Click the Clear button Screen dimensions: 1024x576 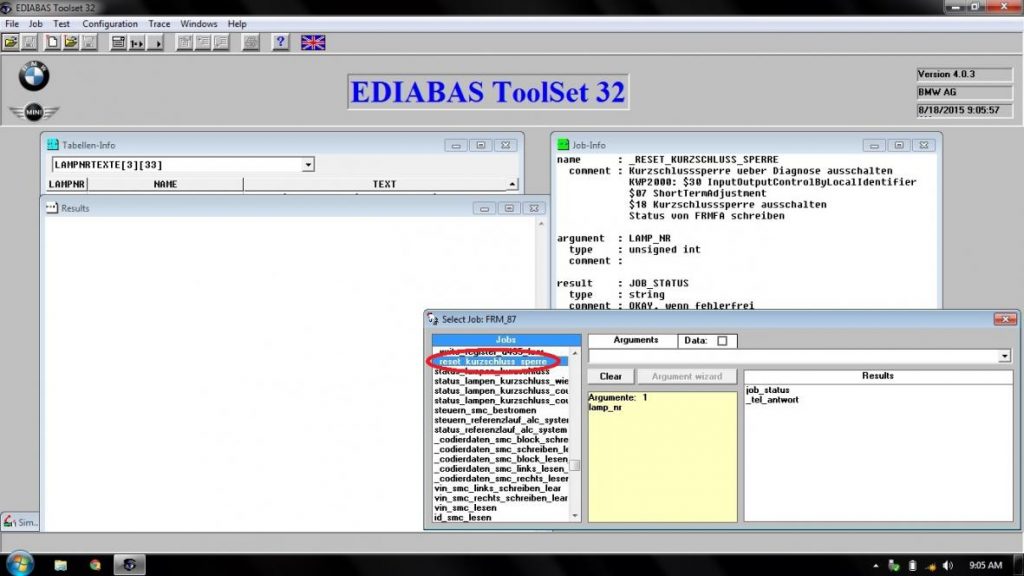(611, 376)
